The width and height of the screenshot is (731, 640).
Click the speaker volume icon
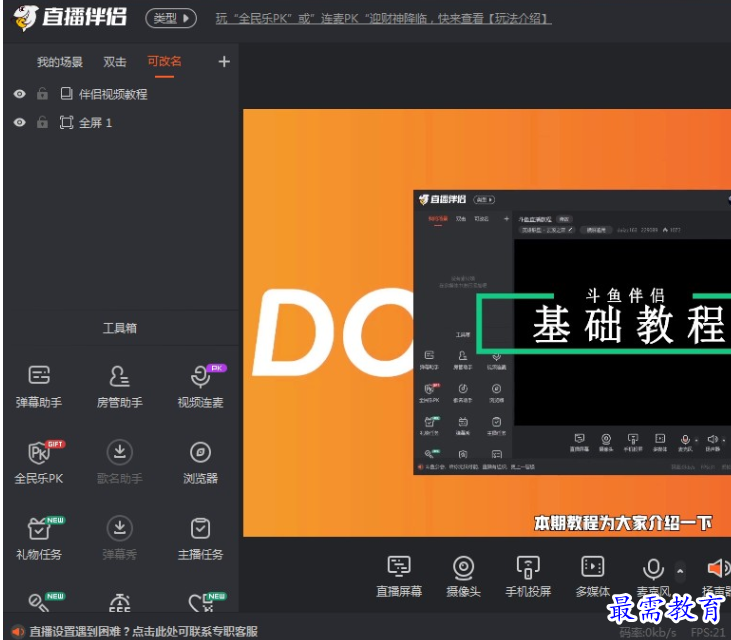(718, 568)
